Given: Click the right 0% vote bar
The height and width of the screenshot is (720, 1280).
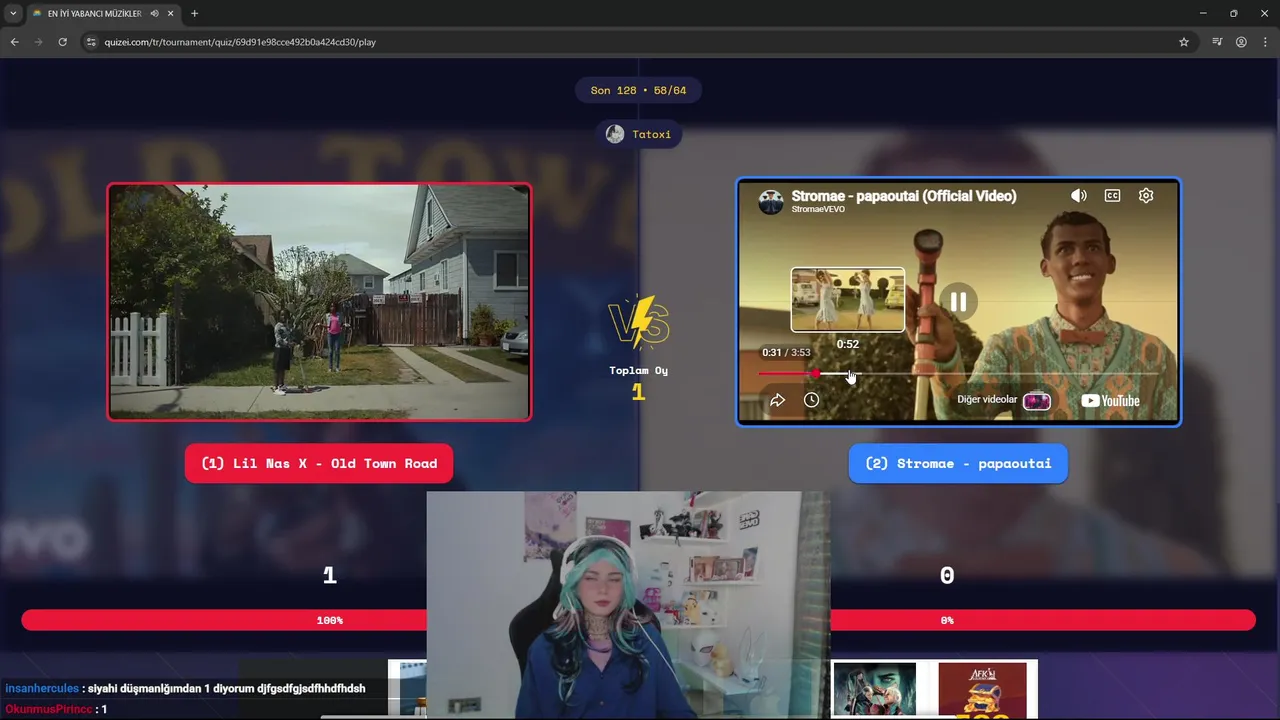Looking at the screenshot, I should pos(1042,620).
